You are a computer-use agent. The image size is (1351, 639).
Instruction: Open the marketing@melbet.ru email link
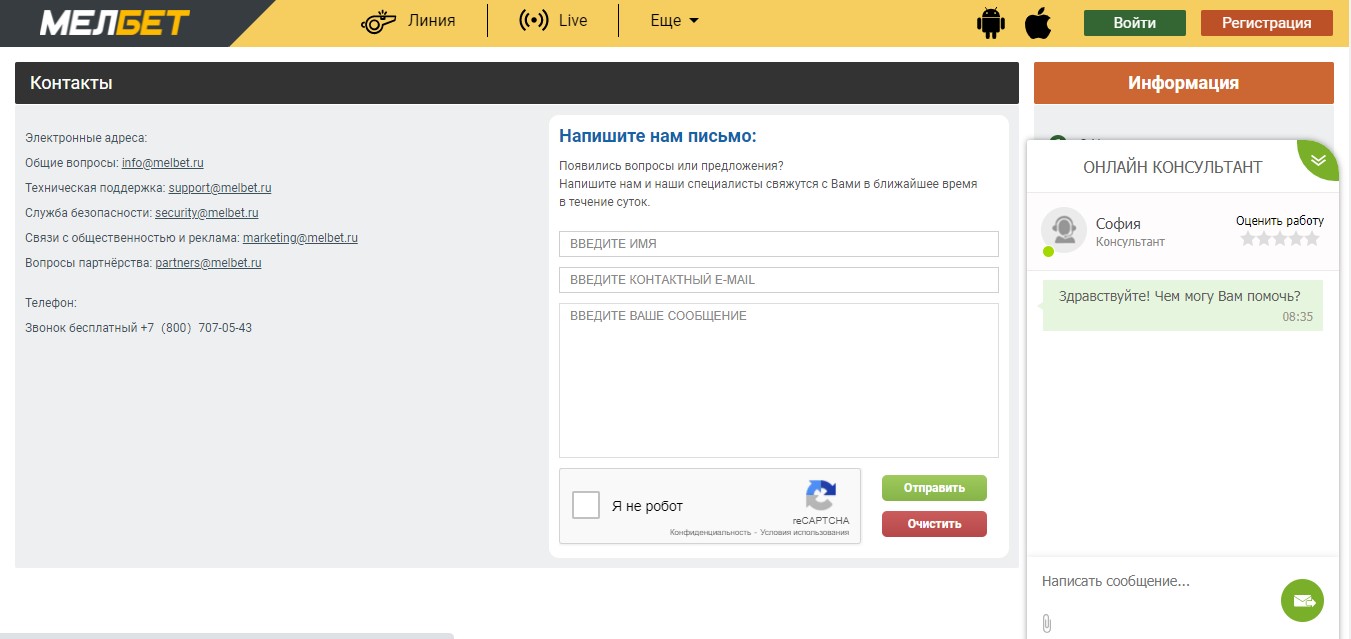point(300,238)
